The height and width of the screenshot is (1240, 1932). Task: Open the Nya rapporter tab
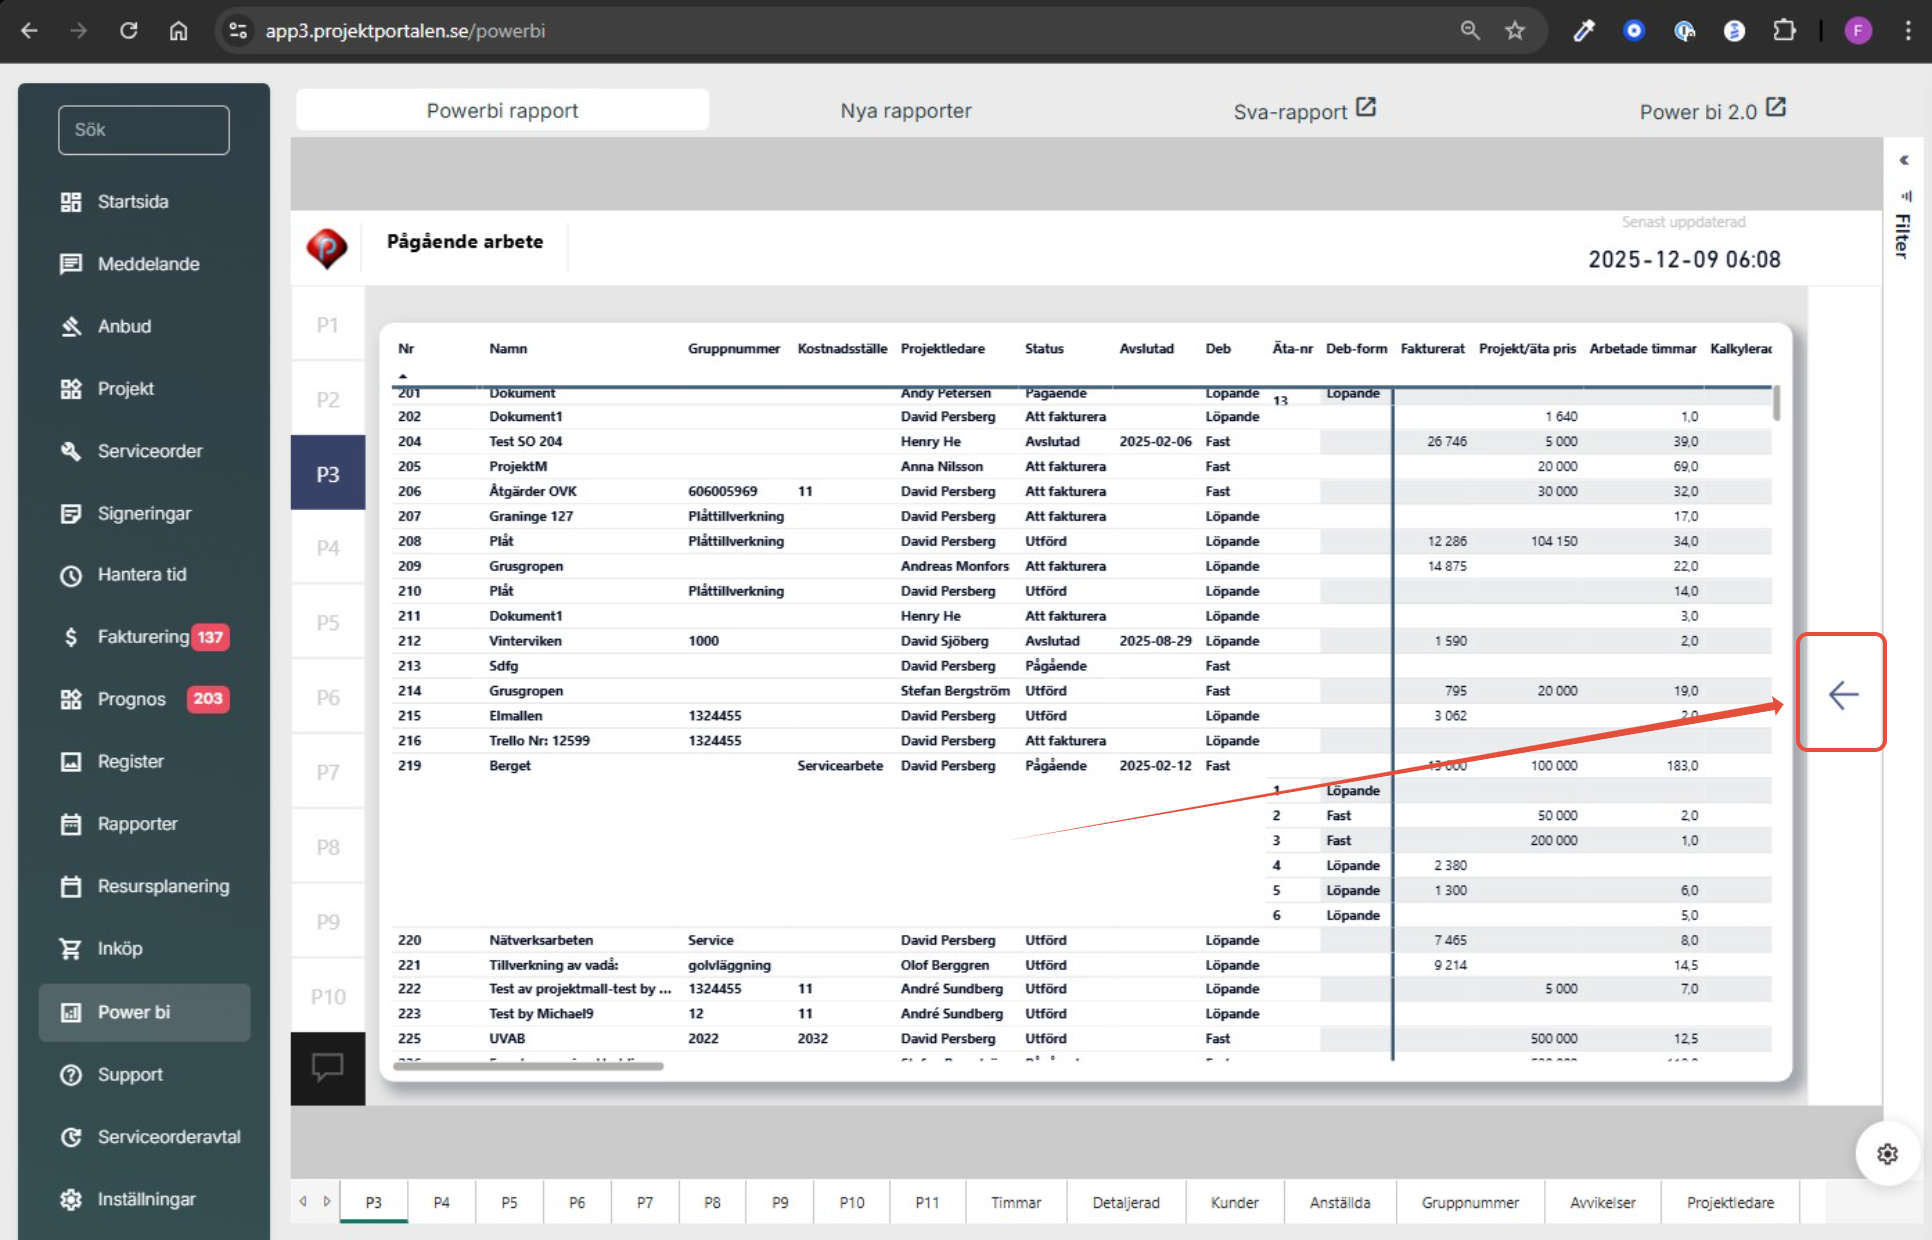(905, 111)
